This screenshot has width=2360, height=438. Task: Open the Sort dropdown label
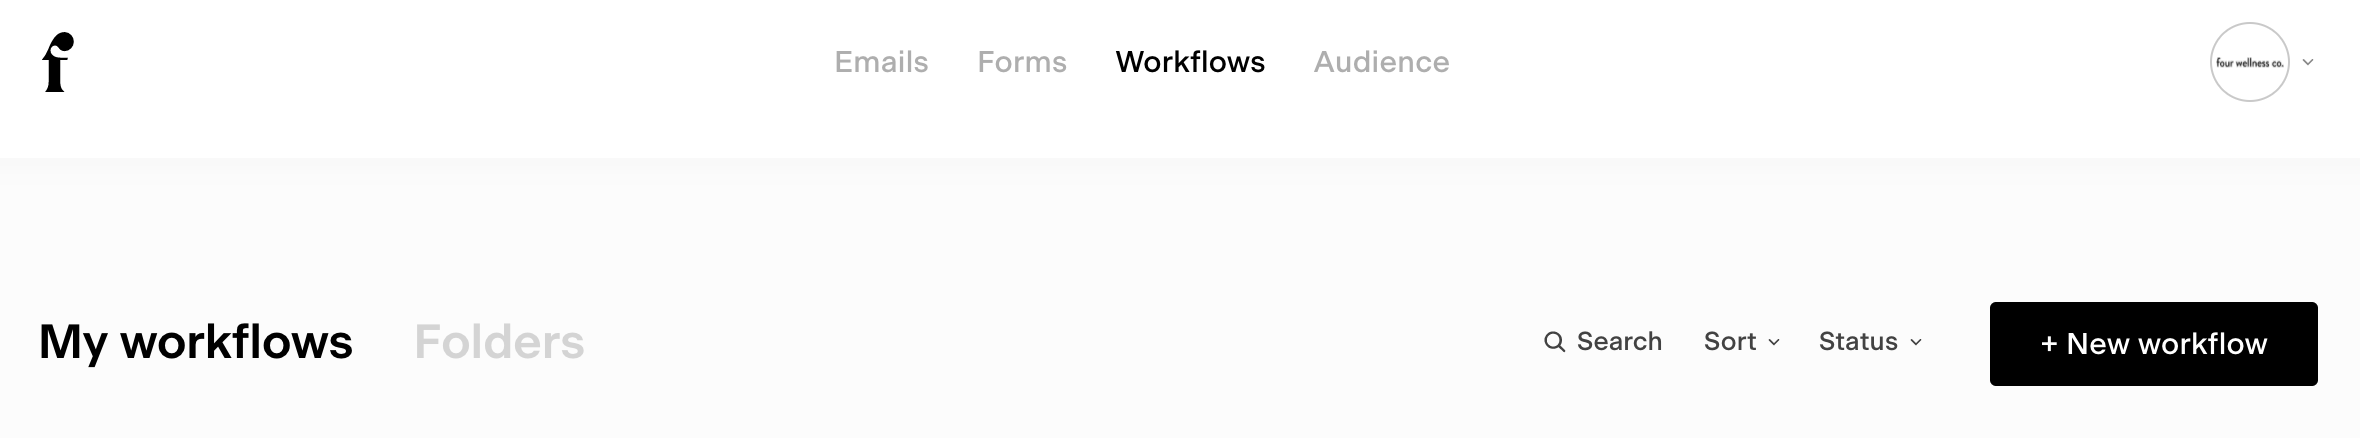(1730, 342)
